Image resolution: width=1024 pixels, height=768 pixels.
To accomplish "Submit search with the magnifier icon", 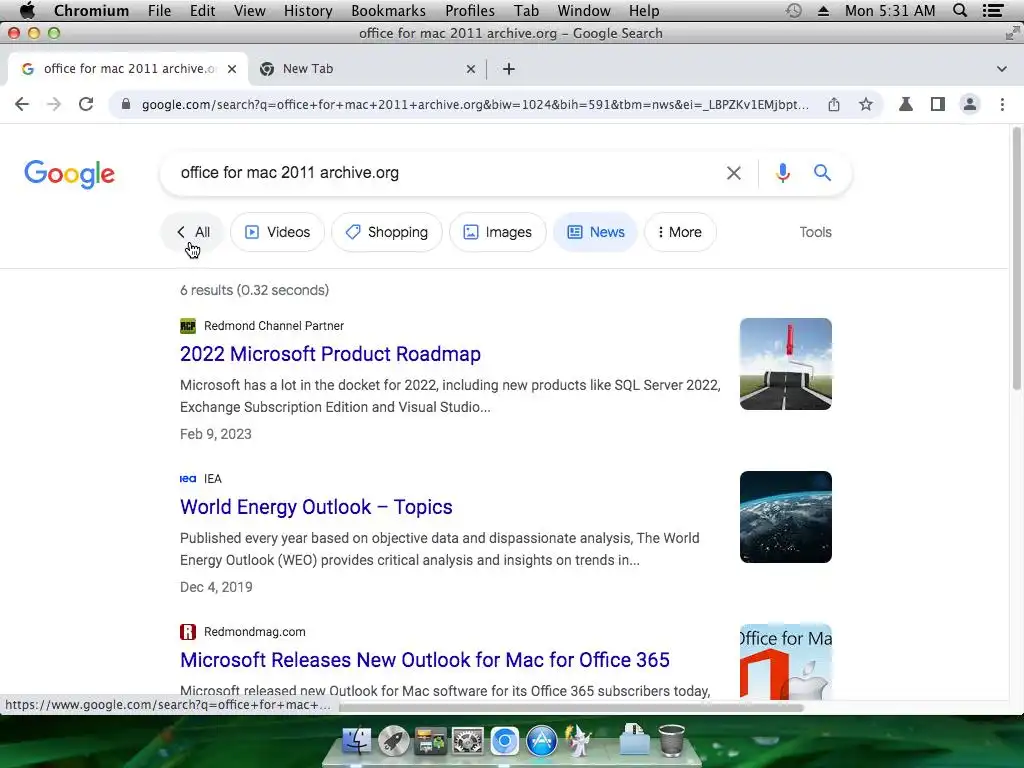I will pyautogui.click(x=822, y=173).
